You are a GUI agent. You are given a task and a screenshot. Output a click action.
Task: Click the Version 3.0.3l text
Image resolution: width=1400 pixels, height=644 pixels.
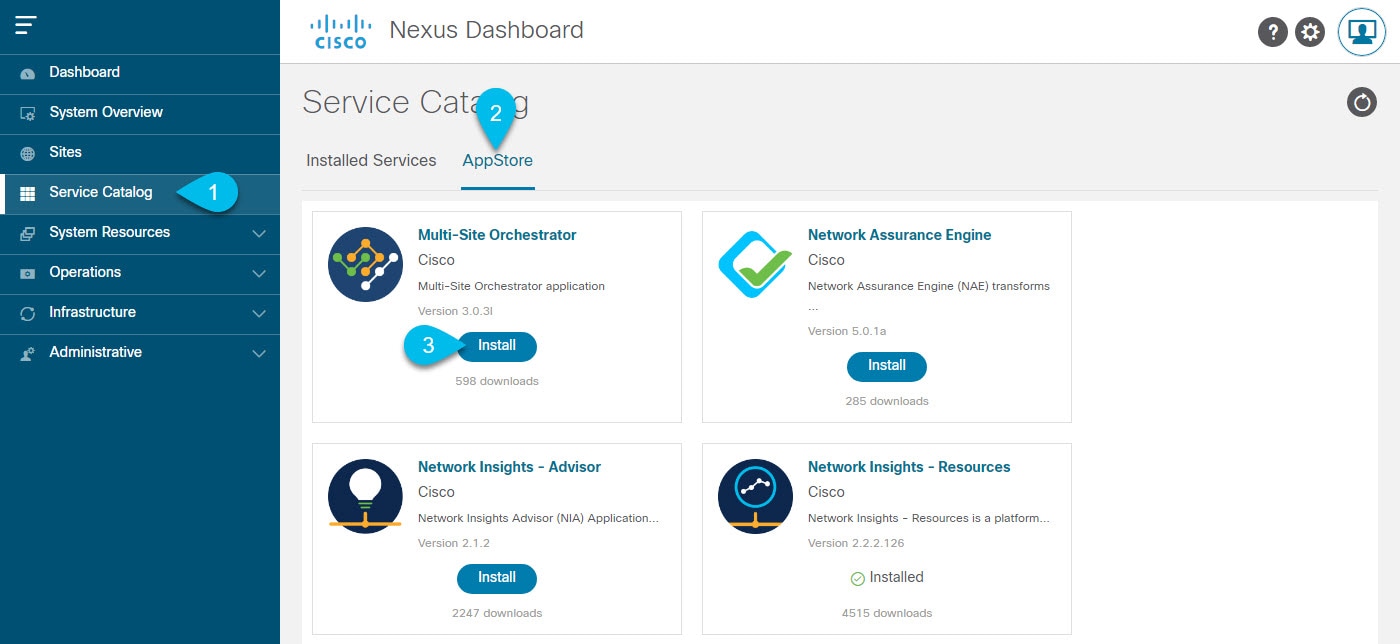click(x=453, y=311)
